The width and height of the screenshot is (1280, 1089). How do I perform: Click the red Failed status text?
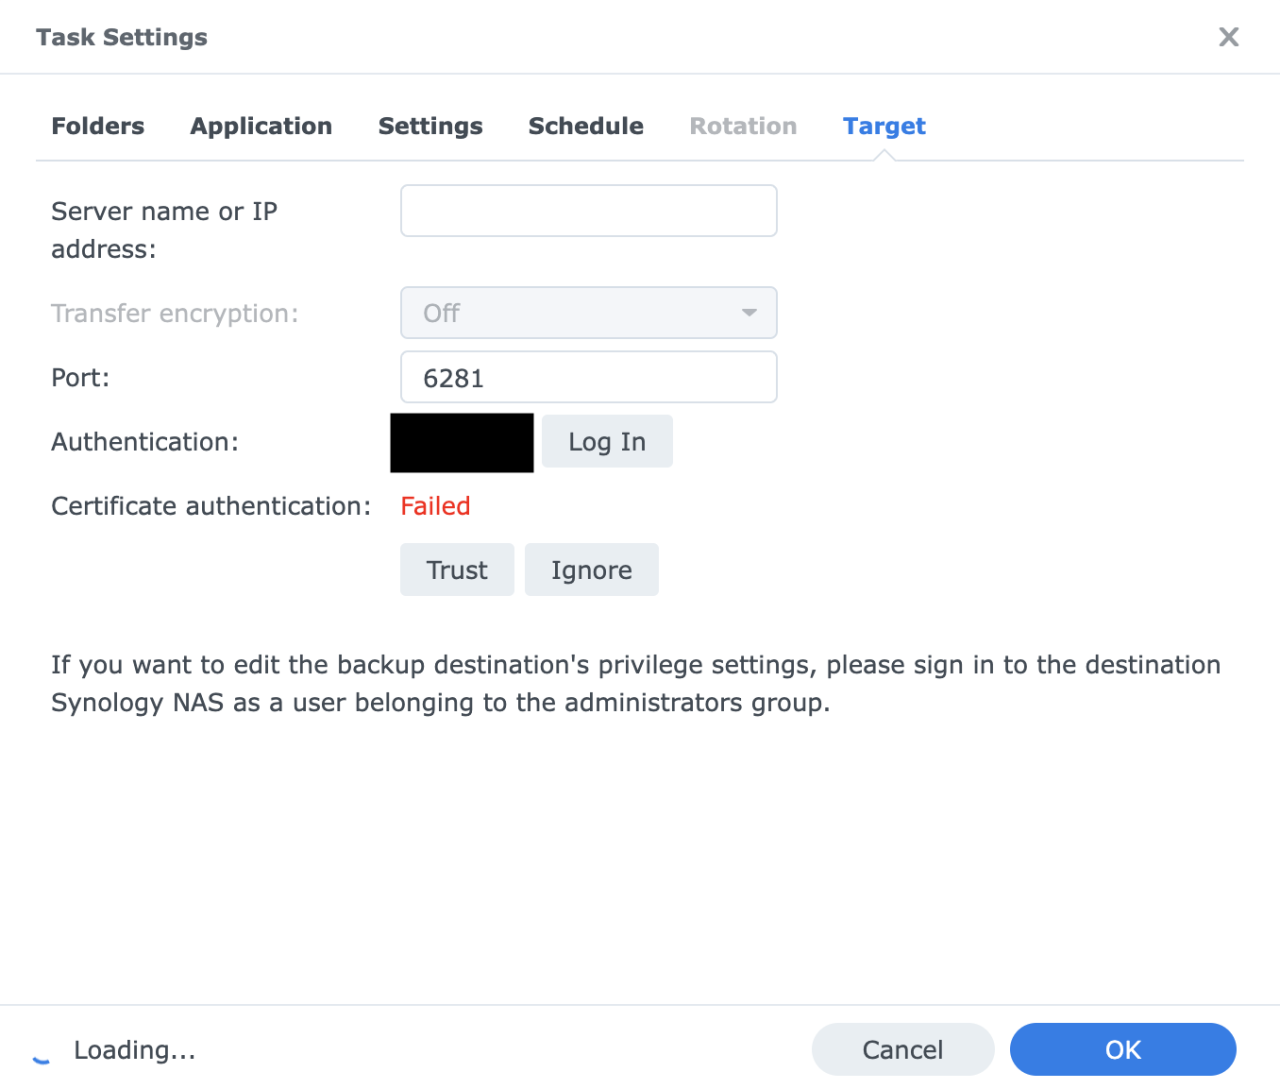(435, 505)
